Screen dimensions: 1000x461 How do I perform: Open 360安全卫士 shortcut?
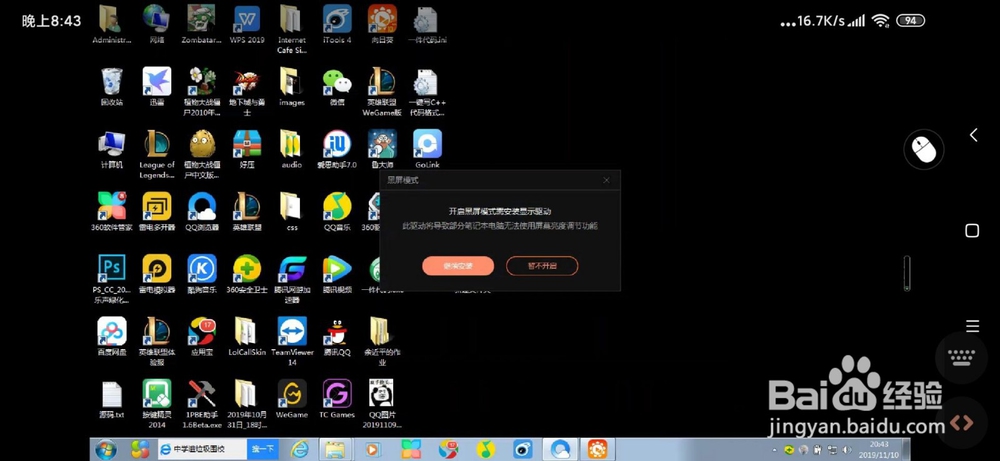[x=247, y=274]
